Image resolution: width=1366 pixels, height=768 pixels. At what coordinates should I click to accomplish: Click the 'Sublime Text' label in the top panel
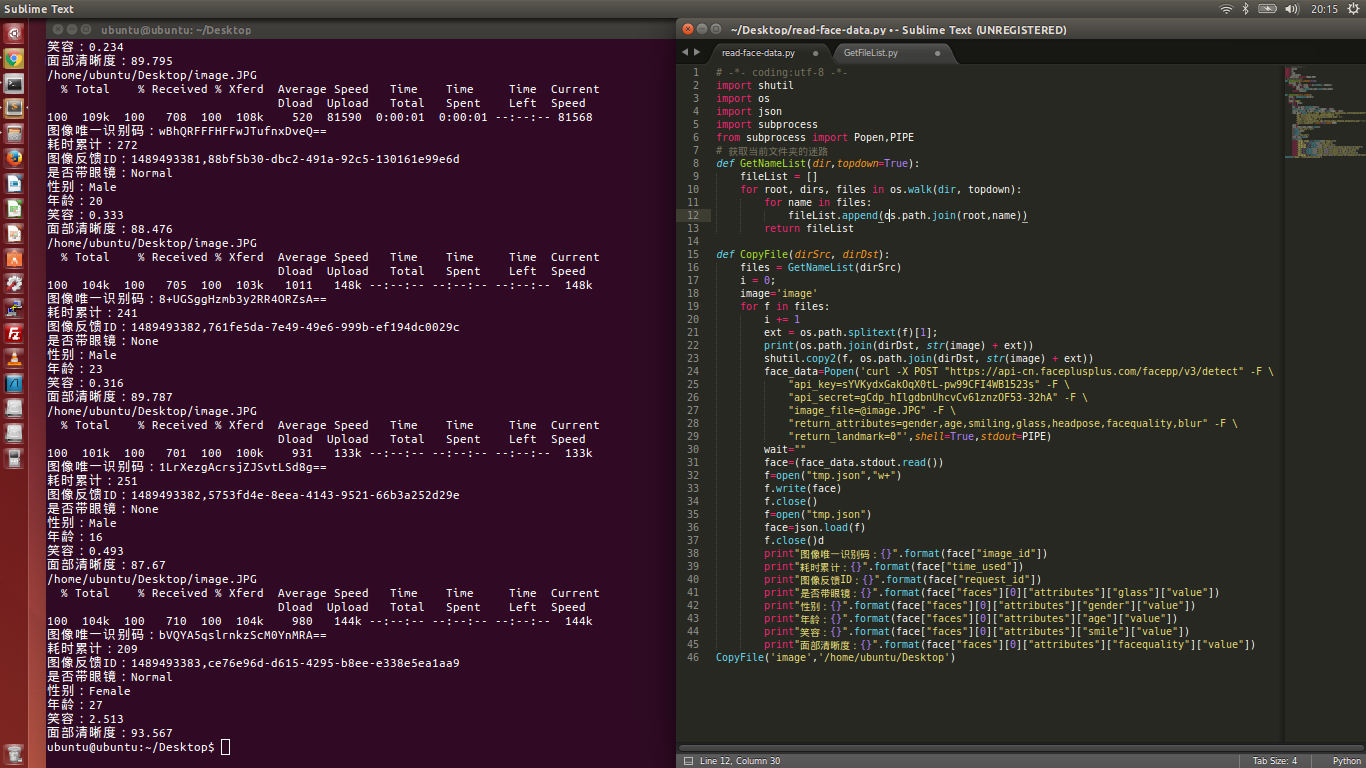39,9
